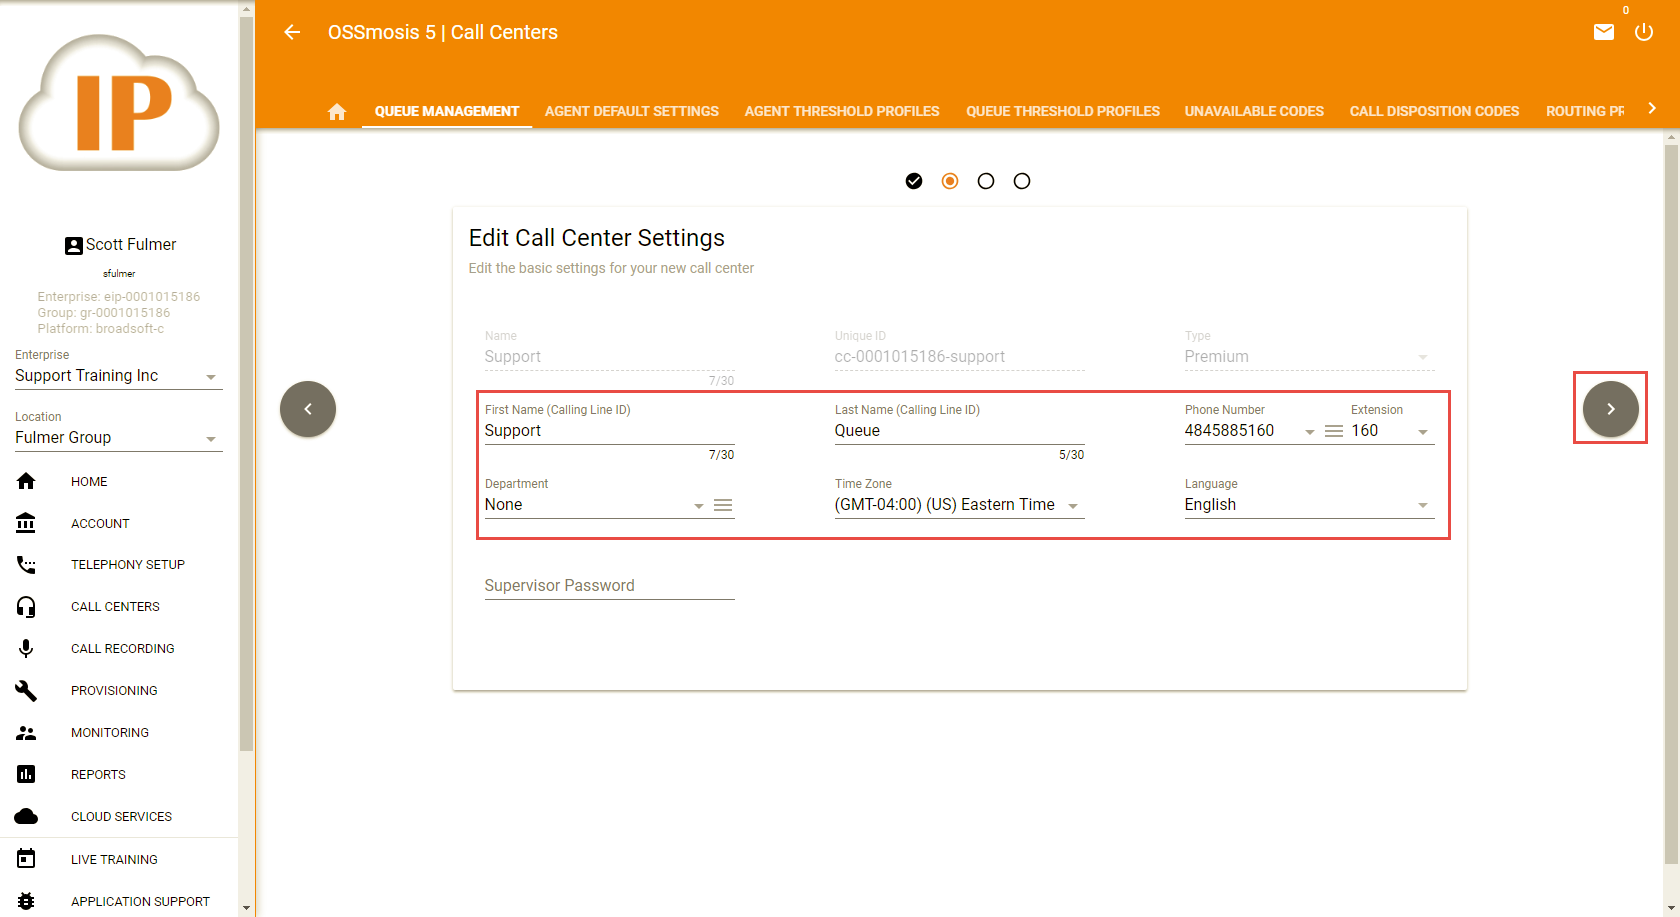Open Unavailable Codes tab
The height and width of the screenshot is (917, 1680).
pyautogui.click(x=1254, y=111)
